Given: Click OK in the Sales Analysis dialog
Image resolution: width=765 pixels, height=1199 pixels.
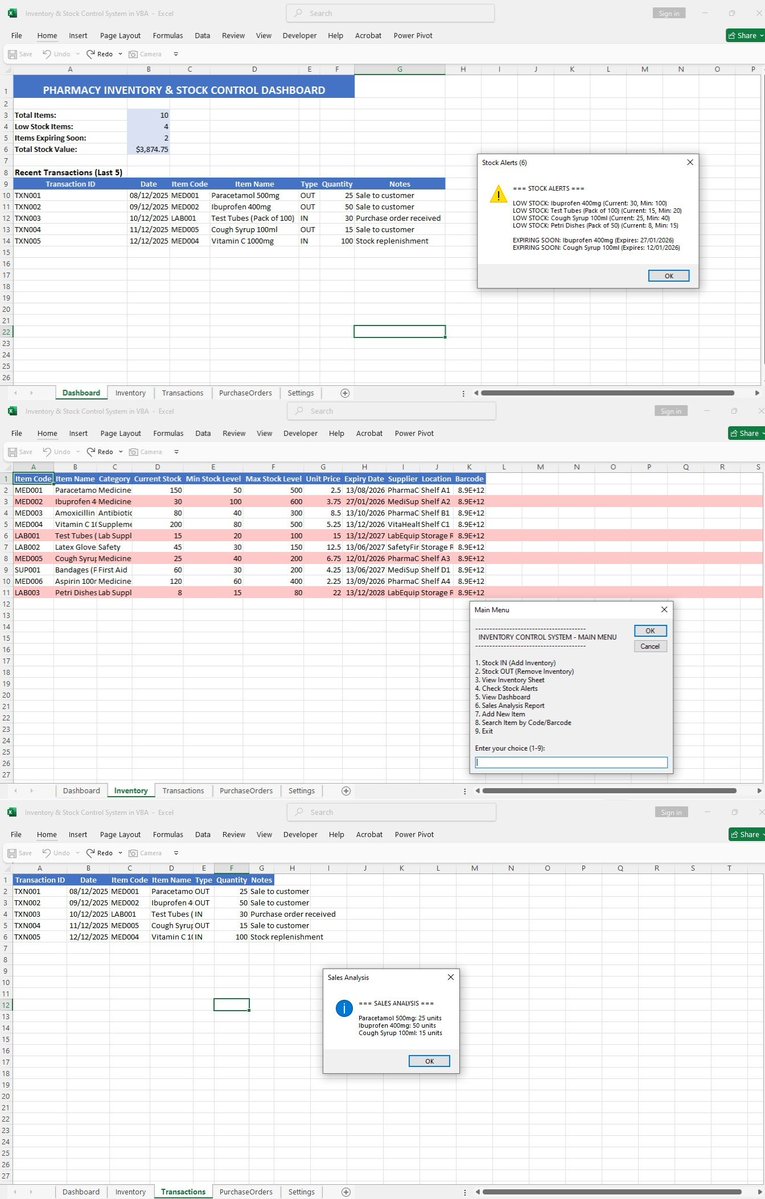Looking at the screenshot, I should 429,1061.
